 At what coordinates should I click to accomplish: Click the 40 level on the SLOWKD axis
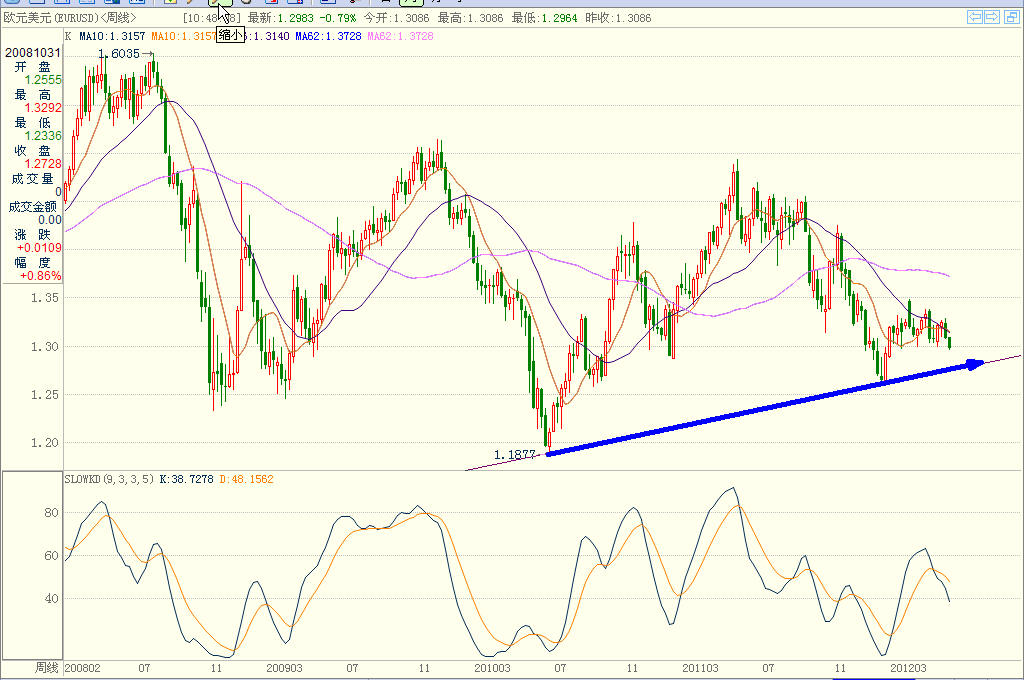[x=51, y=598]
